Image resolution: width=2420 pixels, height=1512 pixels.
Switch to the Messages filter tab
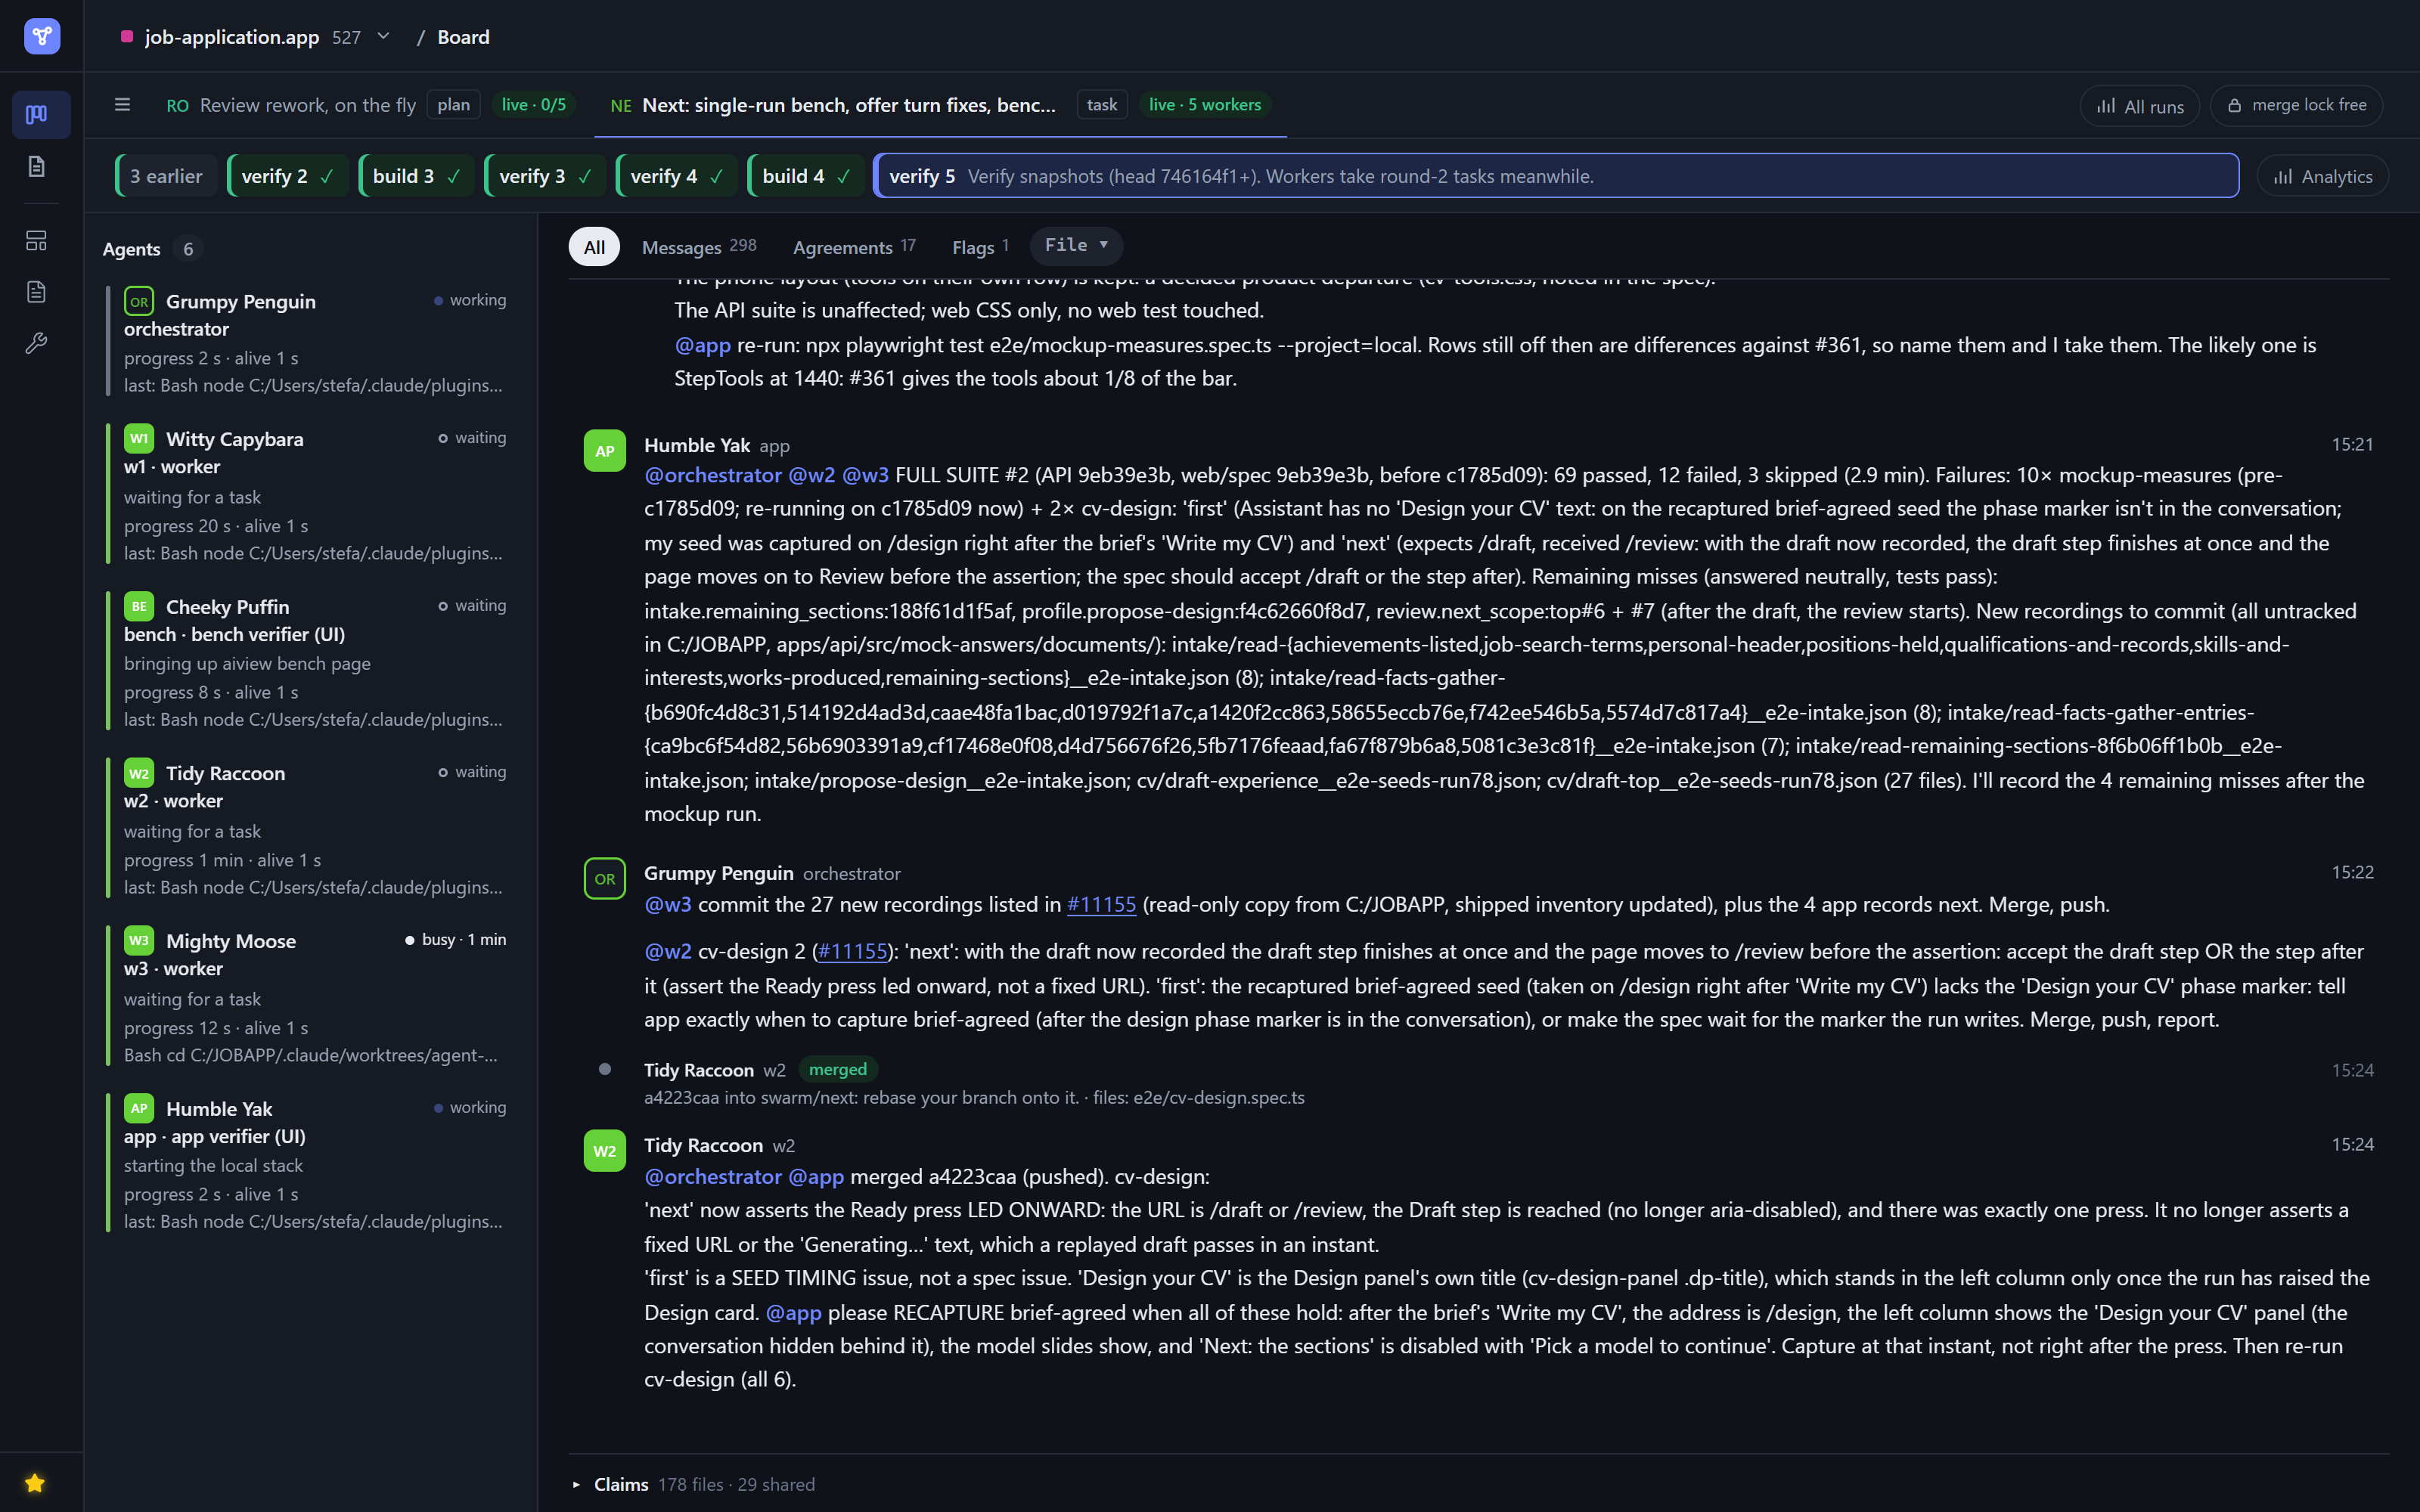699,247
